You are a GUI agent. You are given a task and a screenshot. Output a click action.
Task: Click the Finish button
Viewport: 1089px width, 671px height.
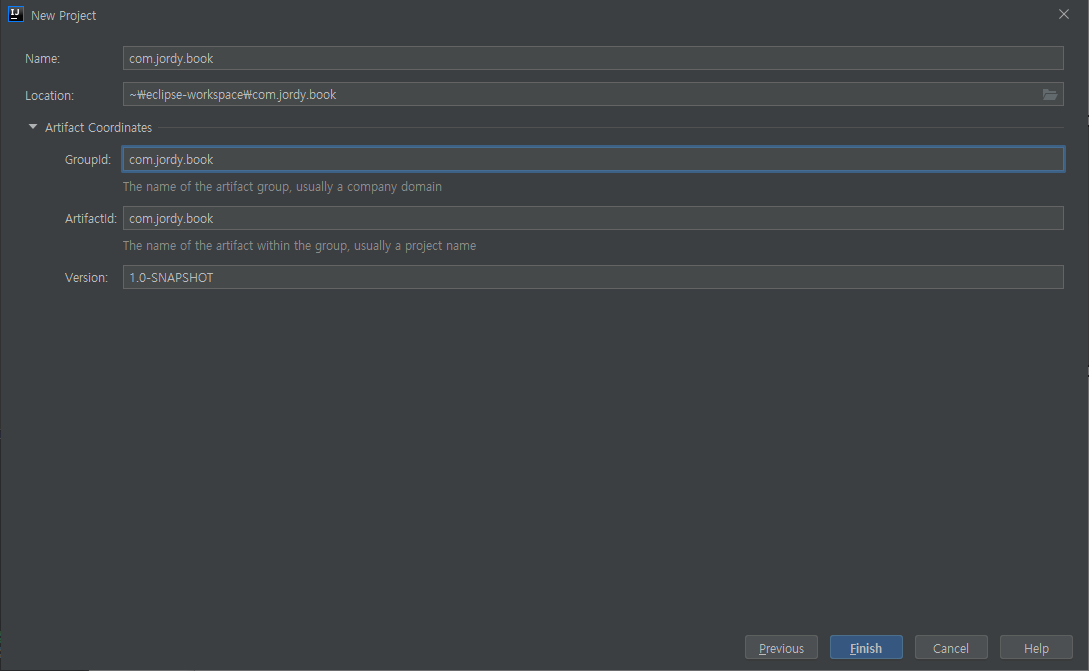(866, 647)
